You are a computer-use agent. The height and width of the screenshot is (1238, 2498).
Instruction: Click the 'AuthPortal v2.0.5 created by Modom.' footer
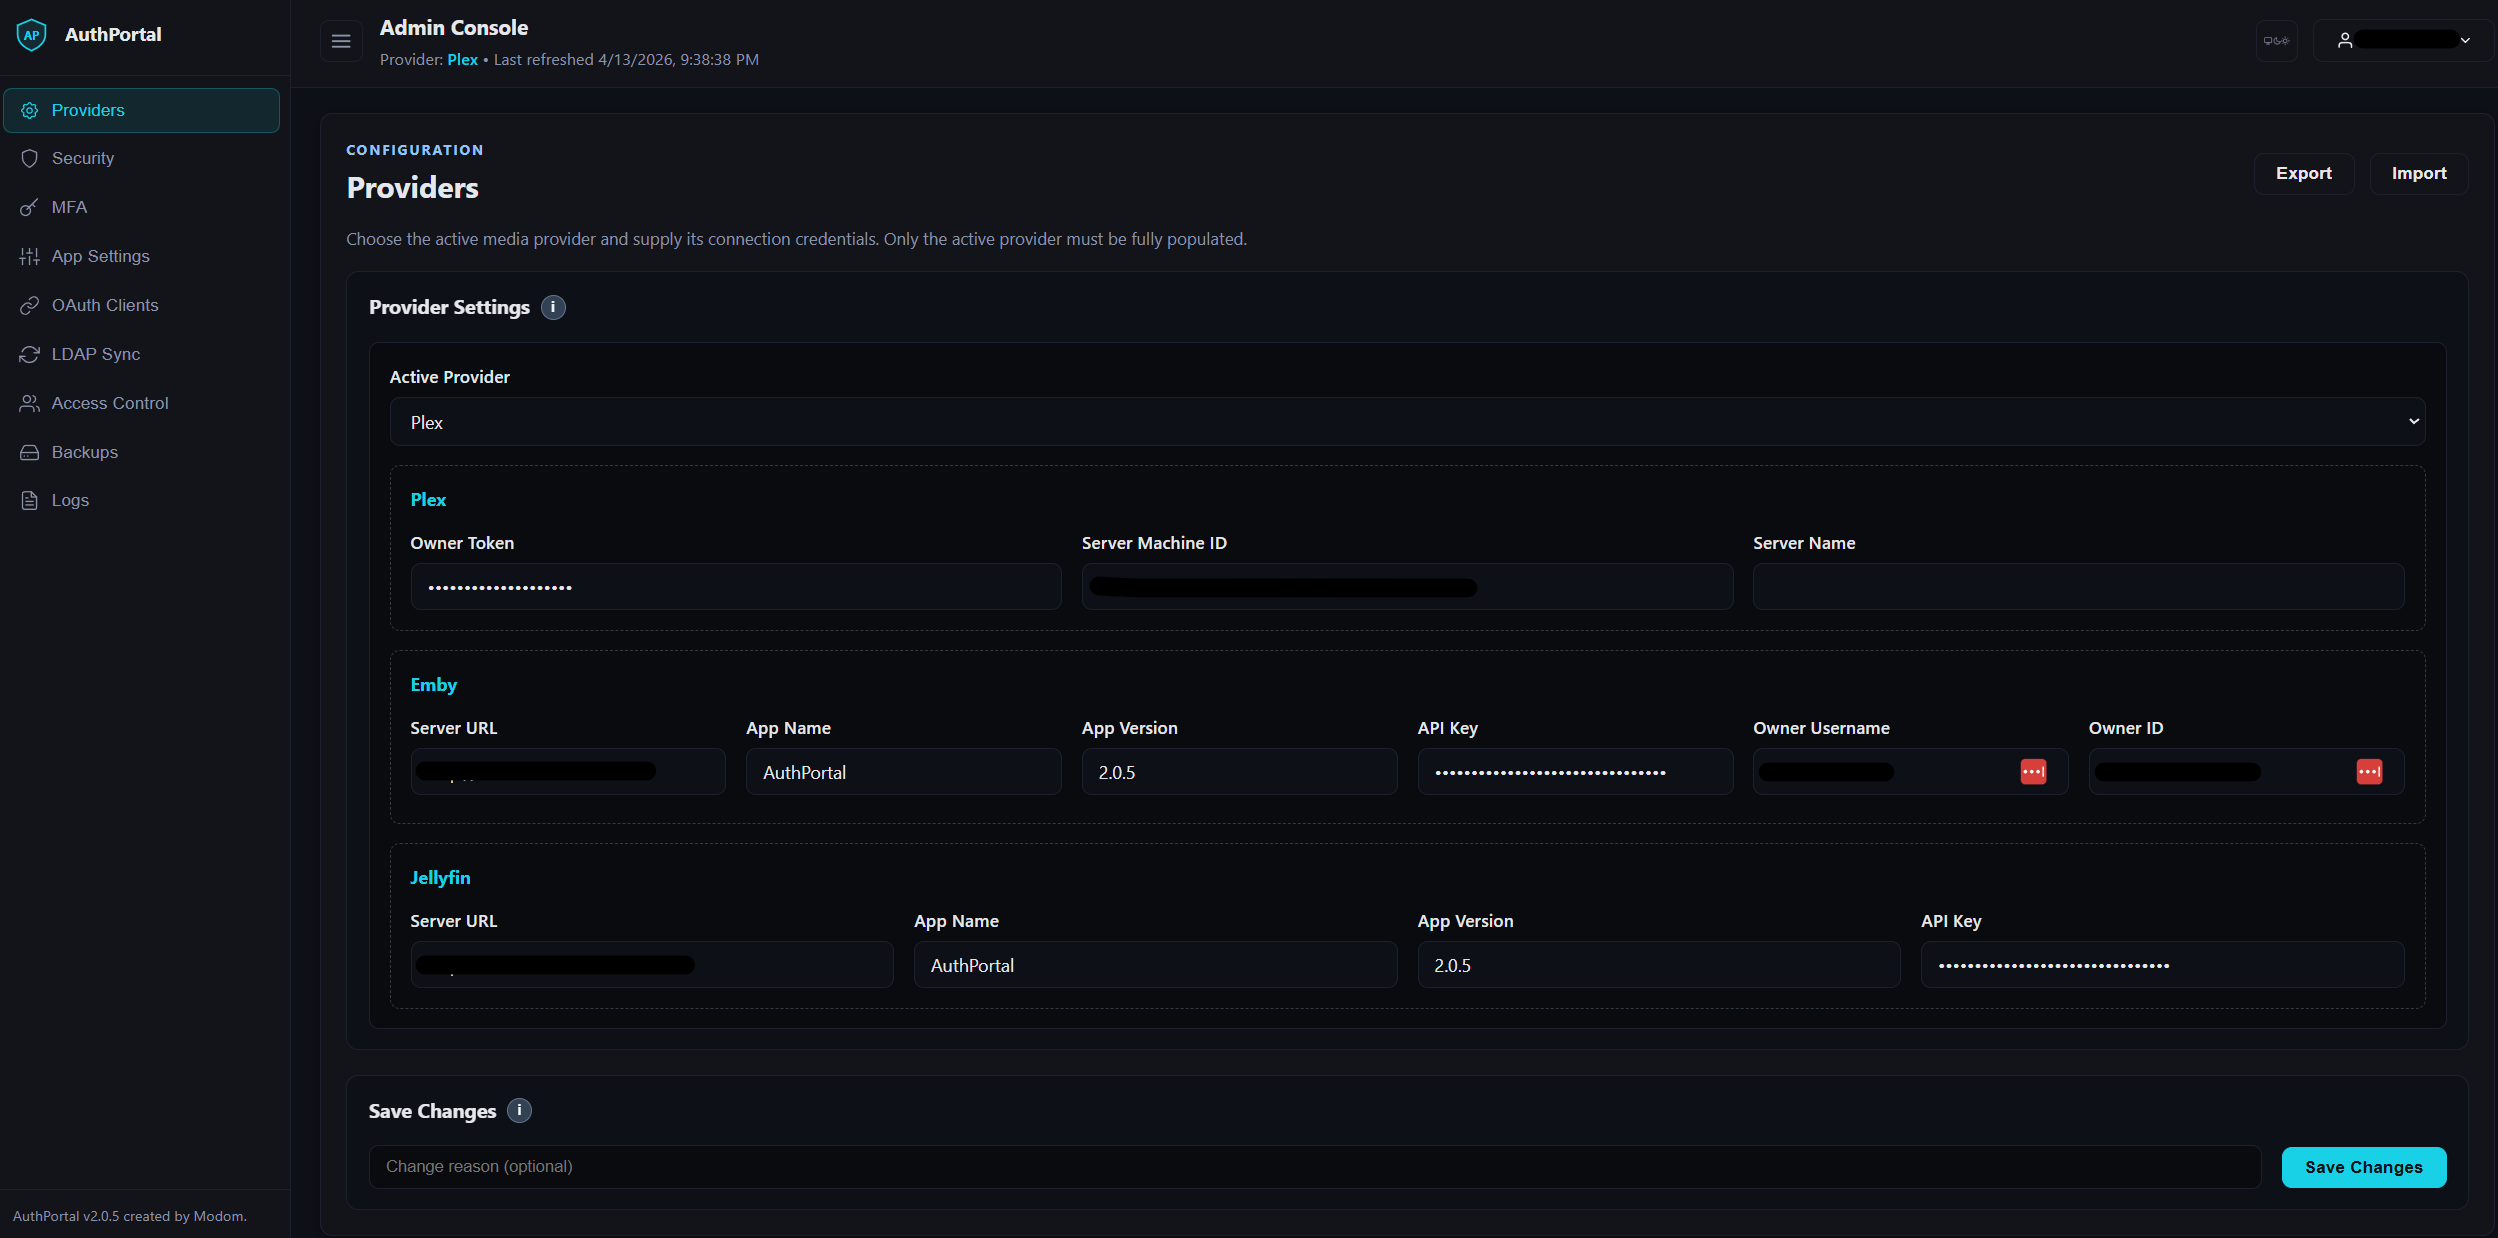(130, 1216)
